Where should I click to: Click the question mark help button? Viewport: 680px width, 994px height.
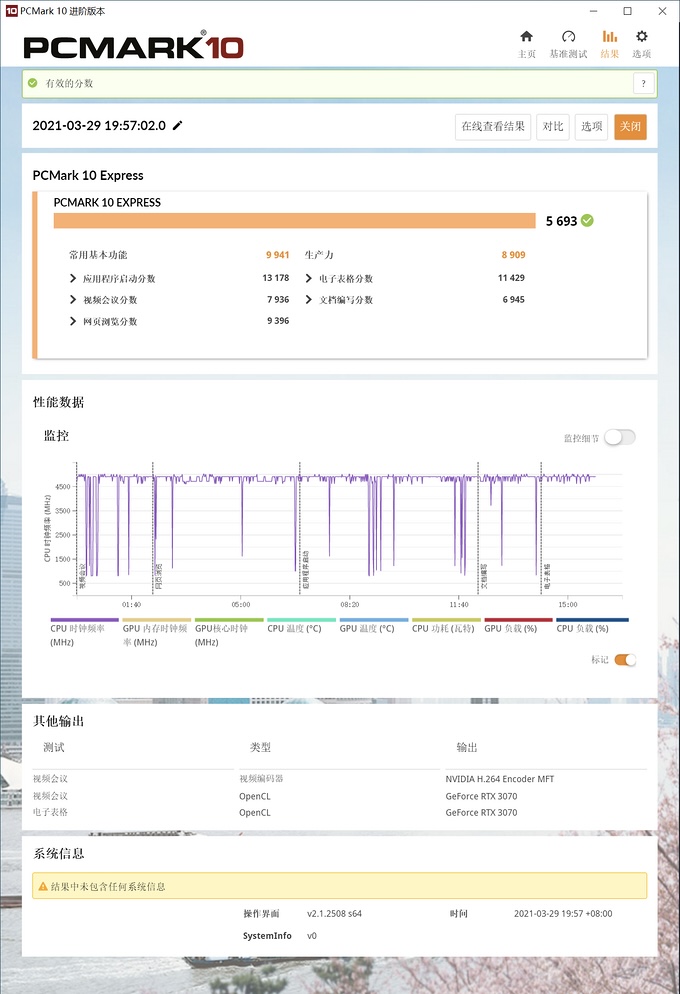pyautogui.click(x=643, y=83)
